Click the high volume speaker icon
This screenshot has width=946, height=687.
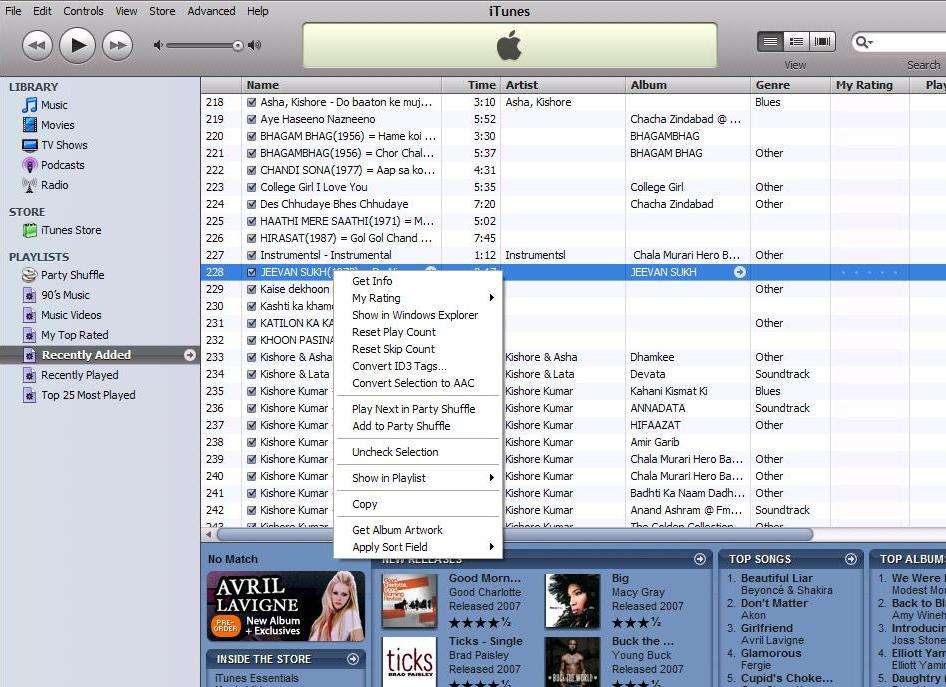[x=255, y=45]
